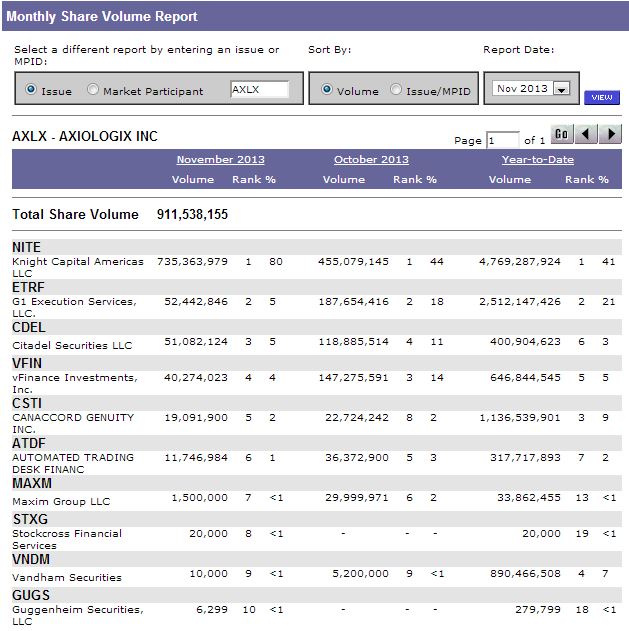This screenshot has height=631, width=629.
Task: Click October volume 5,200,000
Action: 361,573
